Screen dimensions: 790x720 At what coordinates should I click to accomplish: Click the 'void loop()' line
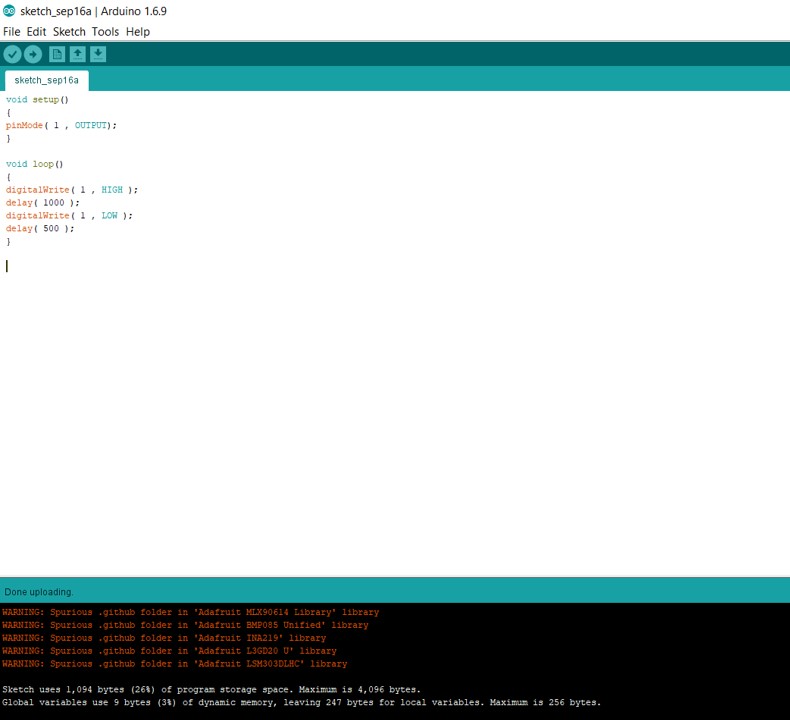coord(34,164)
